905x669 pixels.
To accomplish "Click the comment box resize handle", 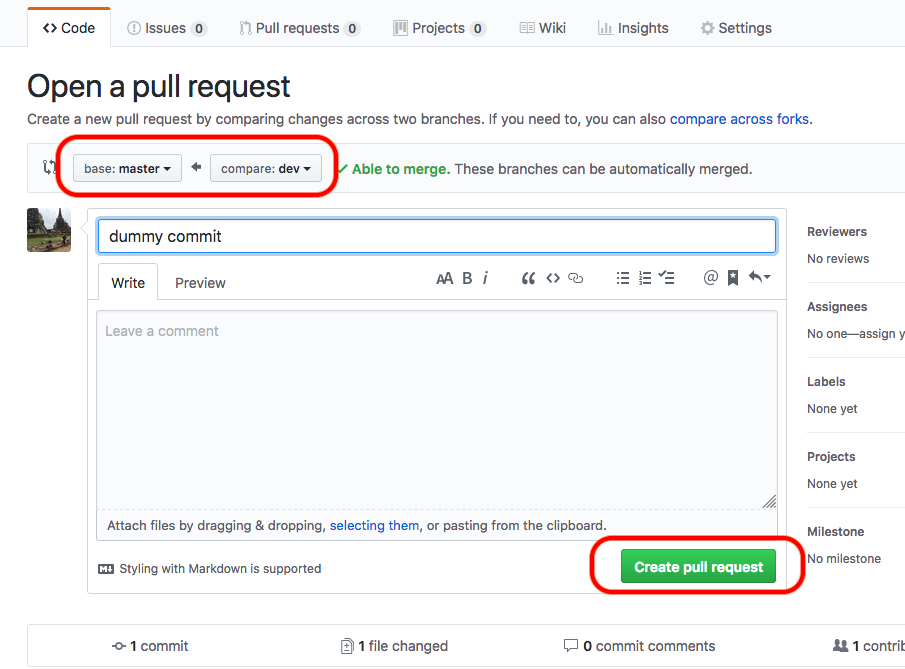I will (769, 502).
